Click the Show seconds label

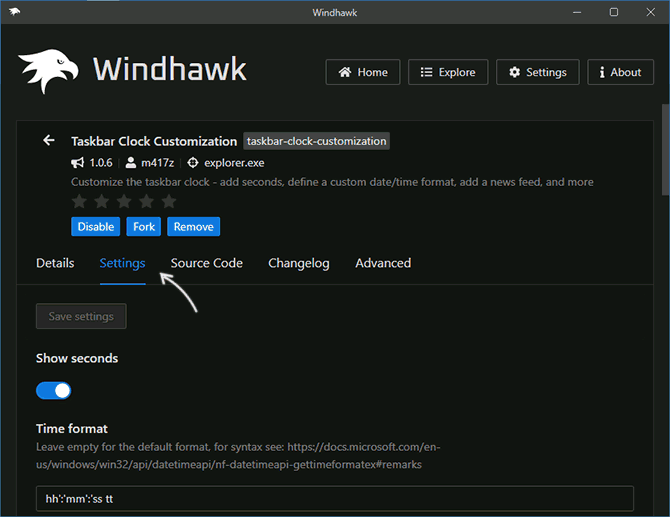(x=77, y=358)
